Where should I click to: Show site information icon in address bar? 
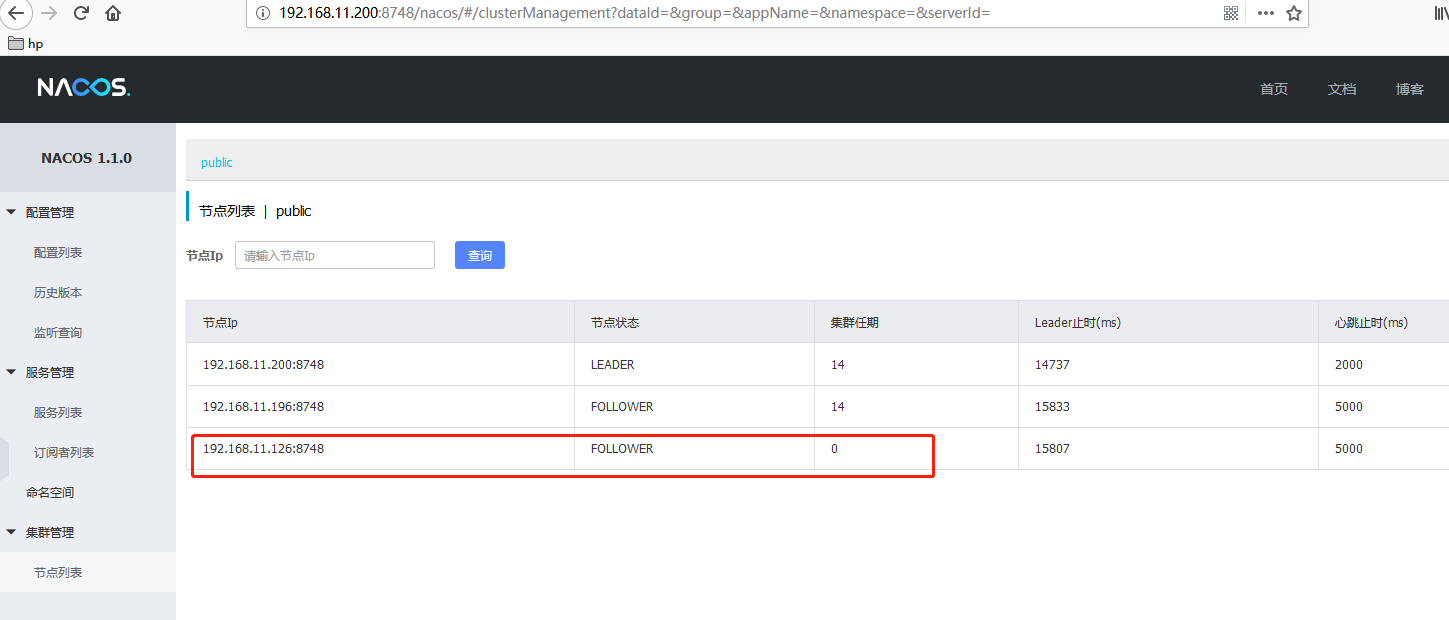click(263, 13)
